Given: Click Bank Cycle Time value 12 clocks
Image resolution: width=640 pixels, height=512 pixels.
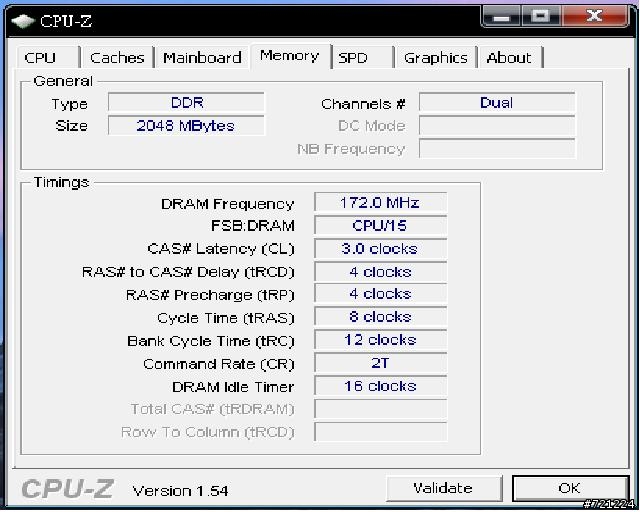Looking at the screenshot, I should click(380, 340).
